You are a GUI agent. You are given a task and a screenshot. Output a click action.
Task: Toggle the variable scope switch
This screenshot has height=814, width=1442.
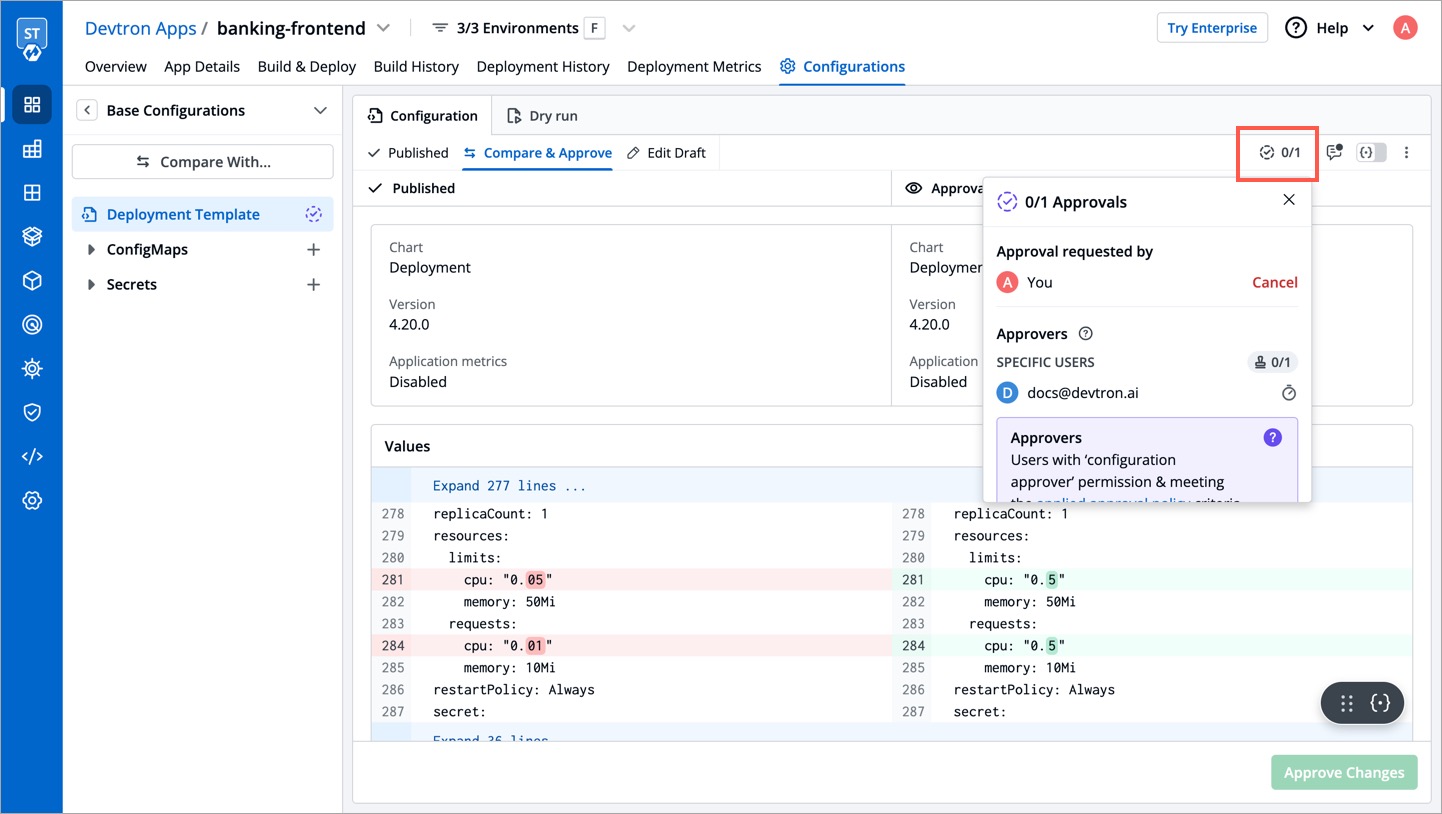1371,153
